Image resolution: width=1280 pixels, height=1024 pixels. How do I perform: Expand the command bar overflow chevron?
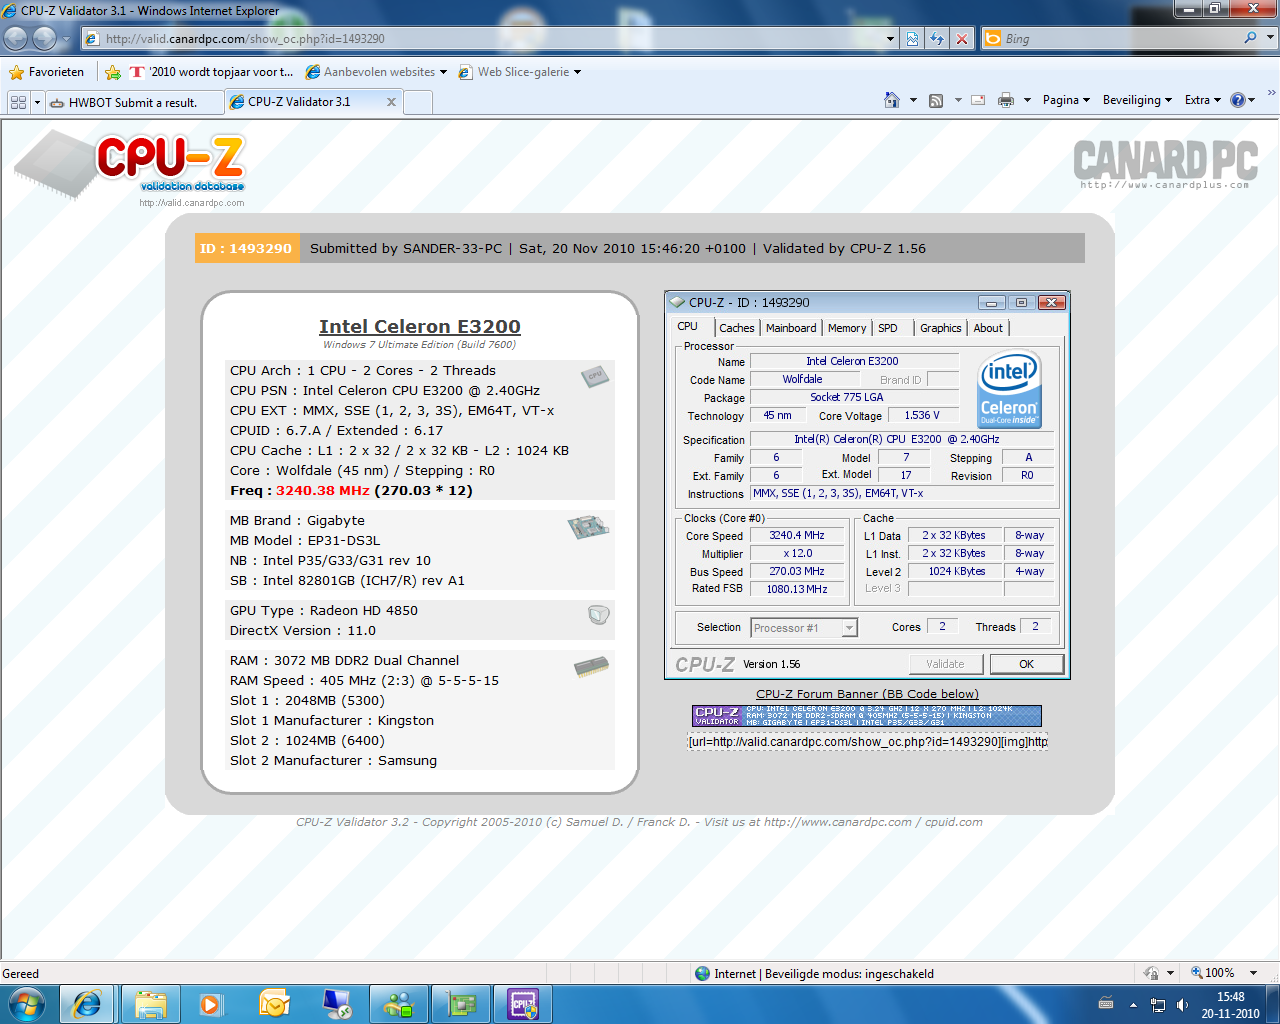tap(1271, 93)
